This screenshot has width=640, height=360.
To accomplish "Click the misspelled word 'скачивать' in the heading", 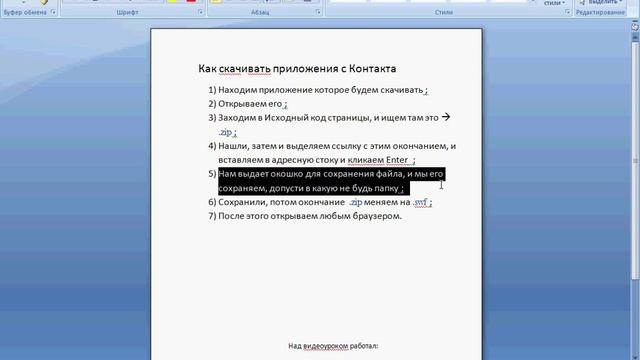I will coord(244,69).
